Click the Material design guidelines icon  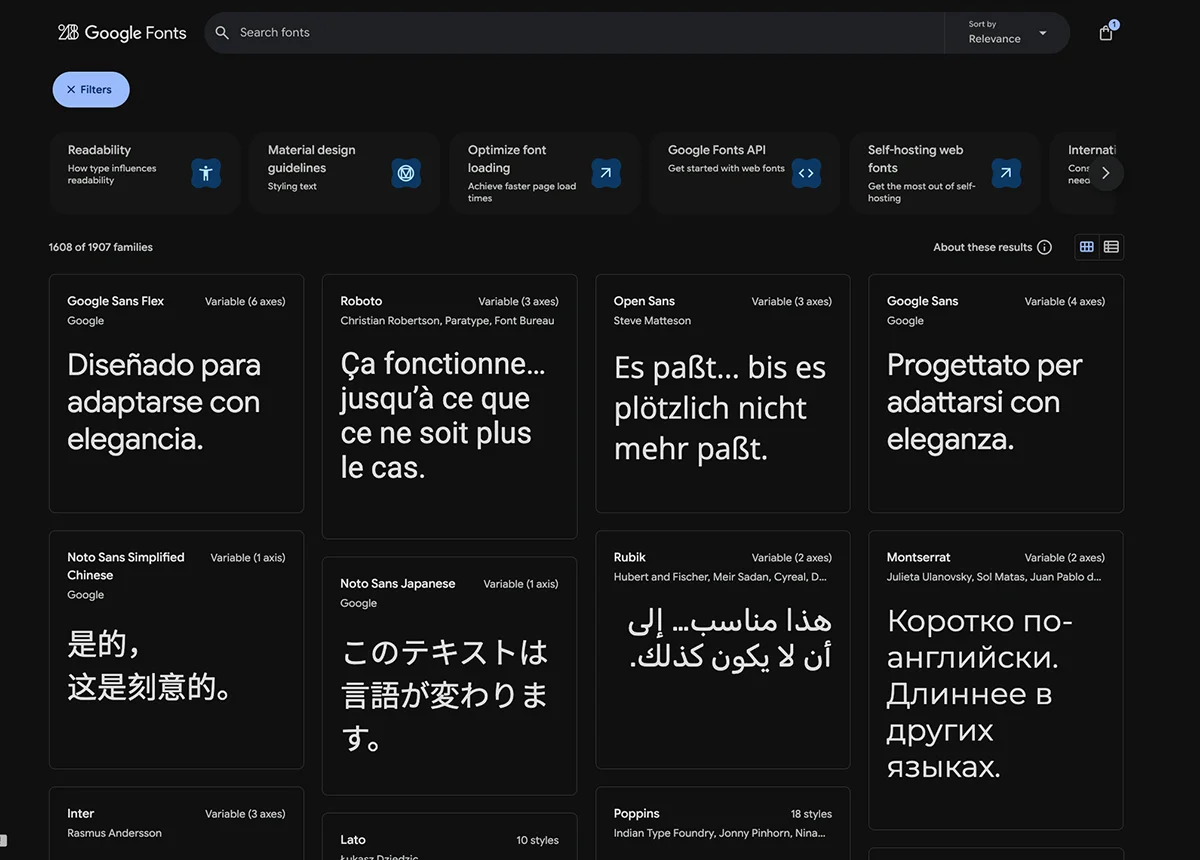point(406,173)
